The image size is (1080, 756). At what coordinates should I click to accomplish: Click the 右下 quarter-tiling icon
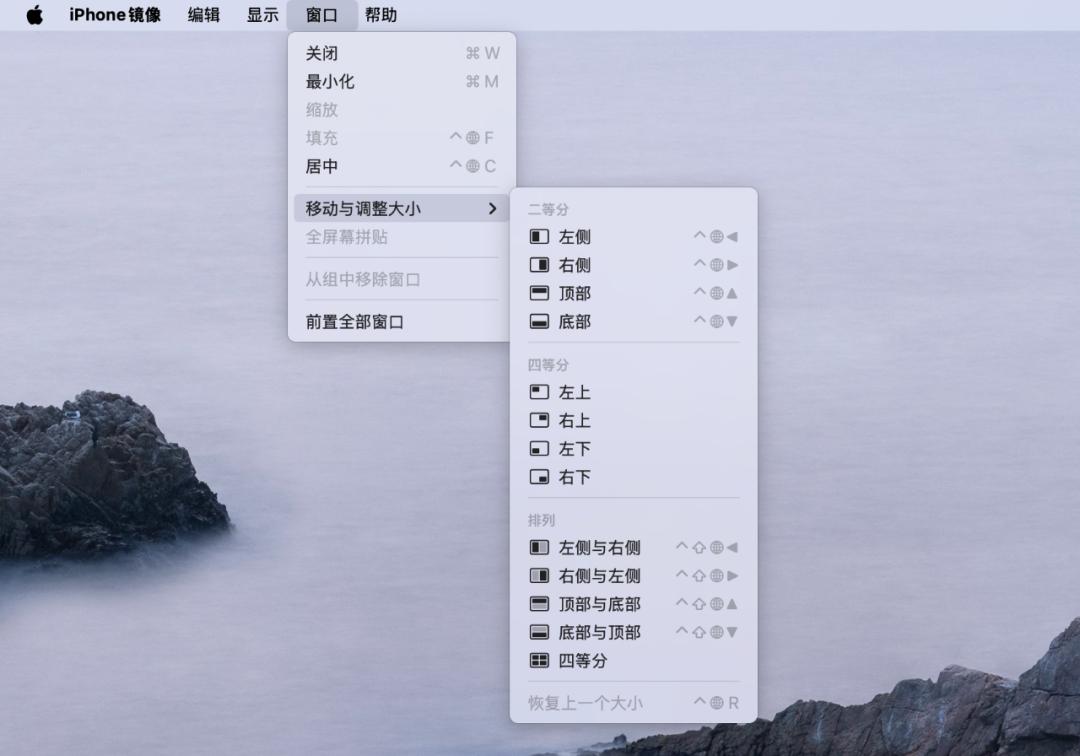click(x=538, y=477)
